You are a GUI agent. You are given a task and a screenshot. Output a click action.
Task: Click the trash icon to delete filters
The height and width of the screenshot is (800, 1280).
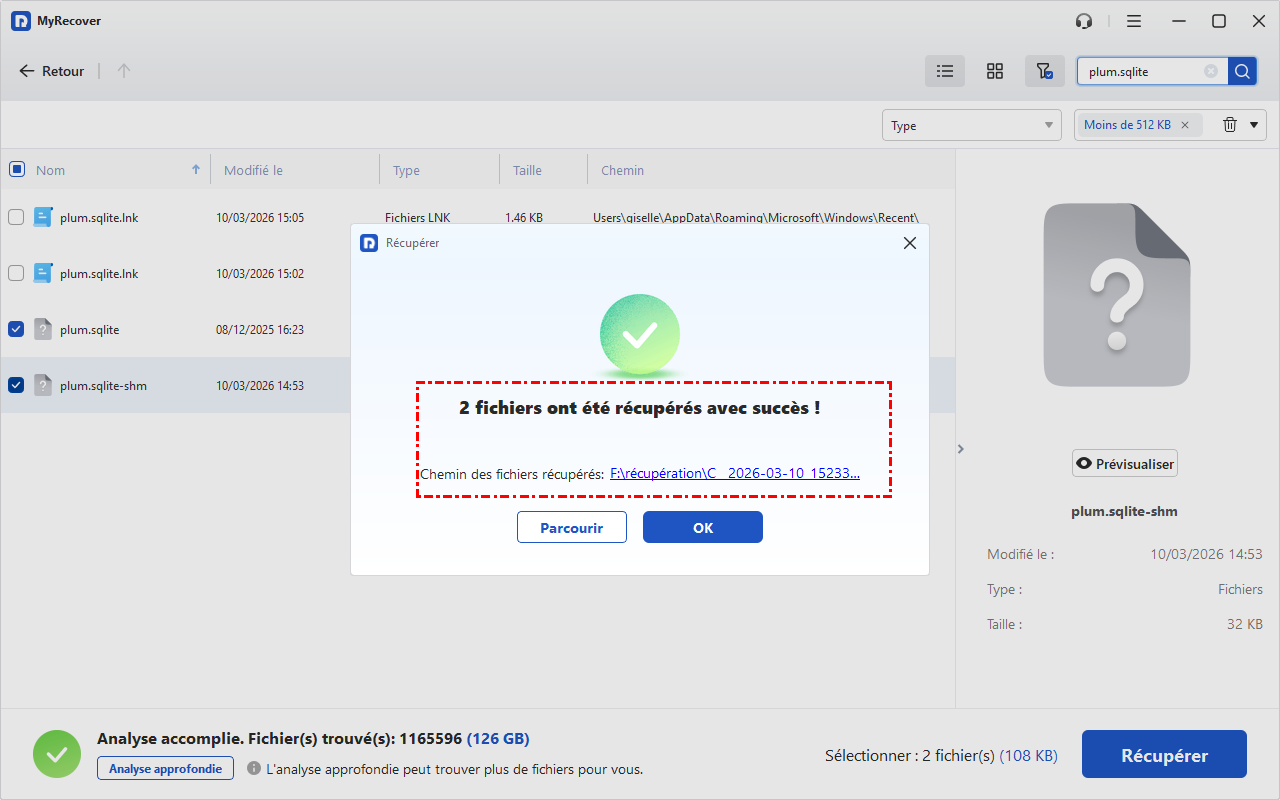[1230, 125]
